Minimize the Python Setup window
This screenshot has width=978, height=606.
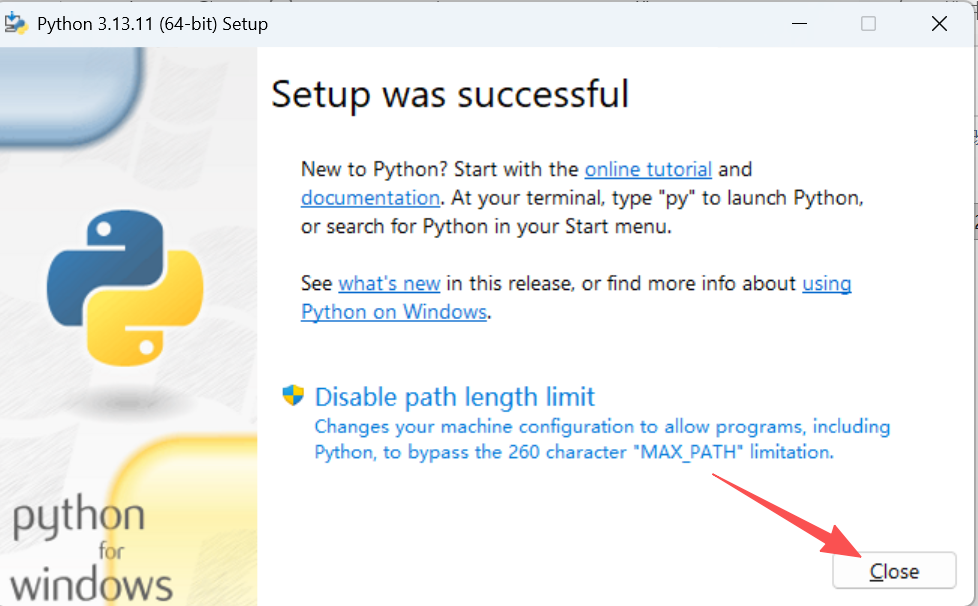pyautogui.click(x=799, y=24)
